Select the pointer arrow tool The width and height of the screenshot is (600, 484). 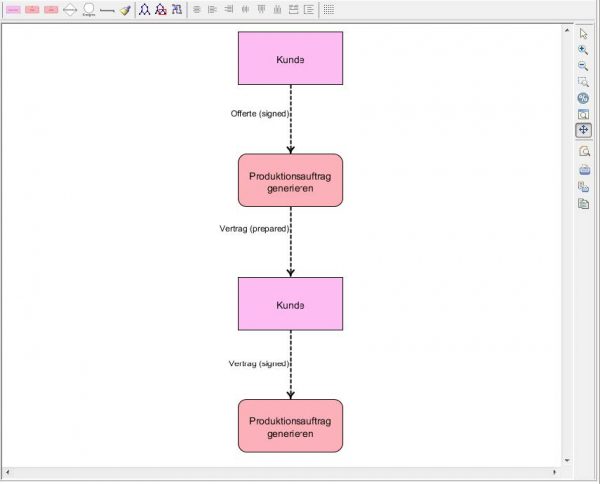coord(583,34)
